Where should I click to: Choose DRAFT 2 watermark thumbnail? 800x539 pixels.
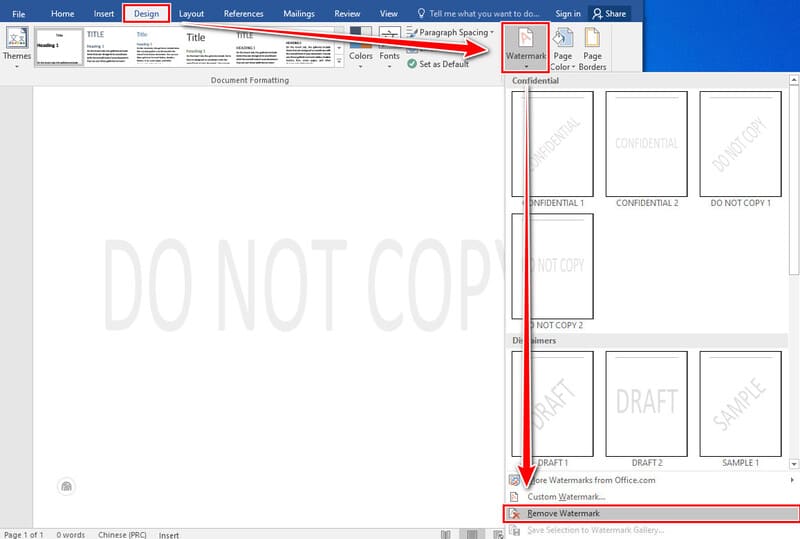[646, 404]
